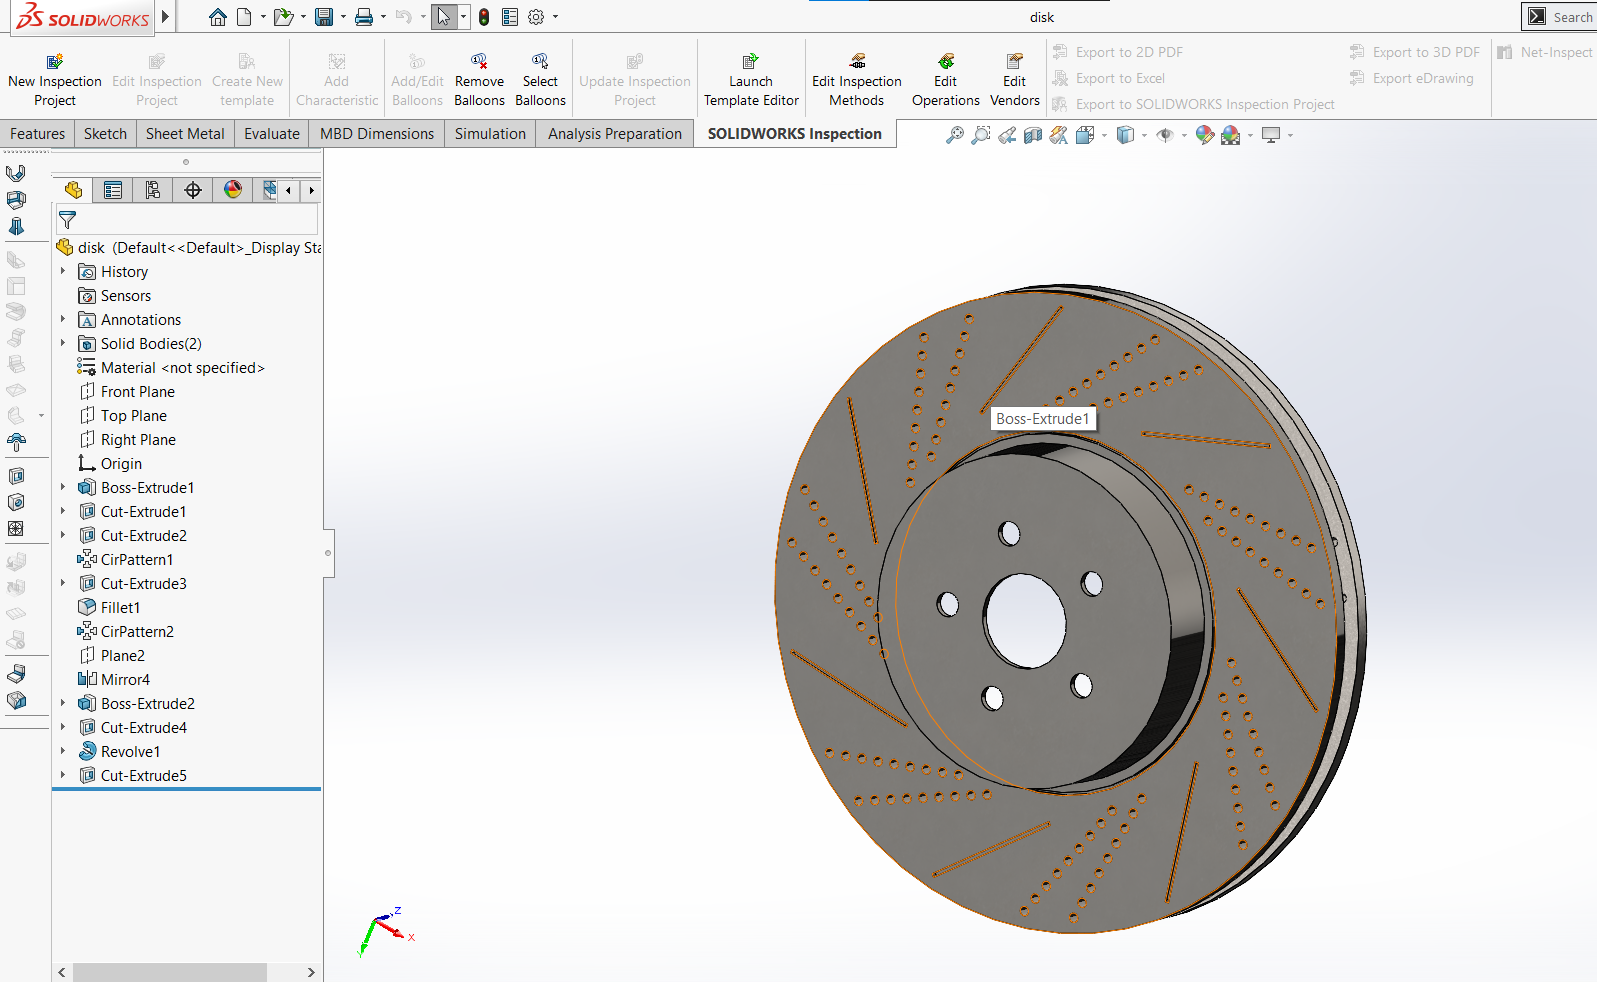The height and width of the screenshot is (982, 1597).
Task: Click the Print icon
Action: 364,17
